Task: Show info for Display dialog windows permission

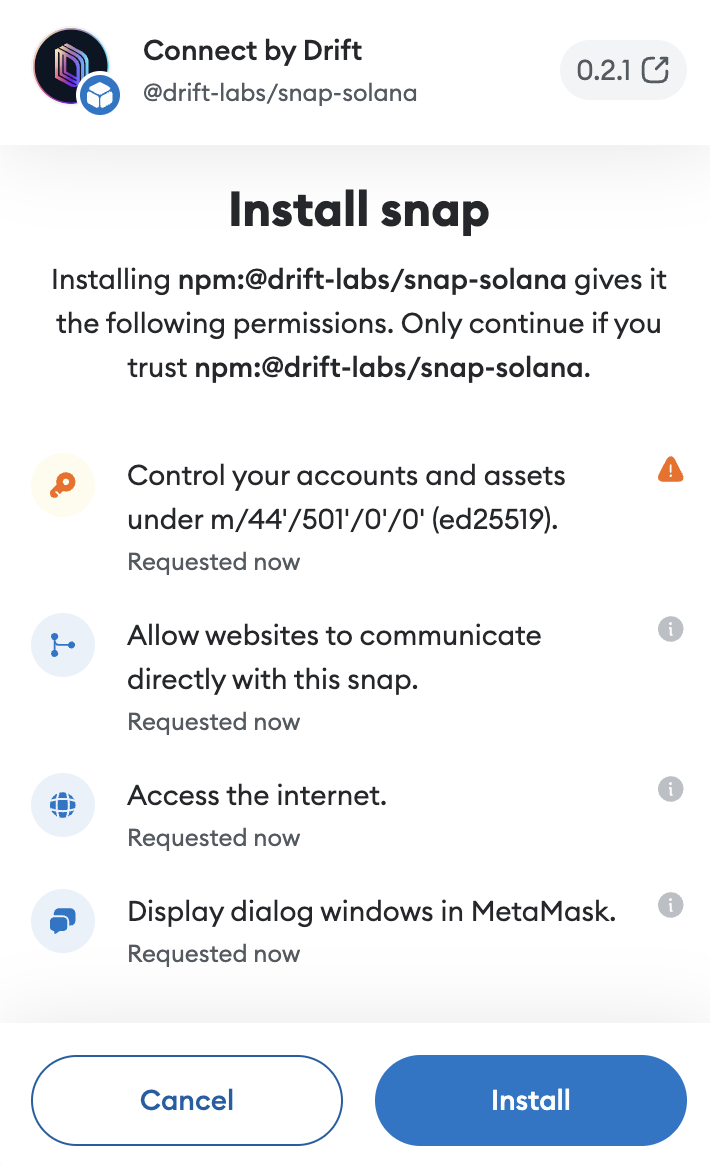Action: pos(670,905)
